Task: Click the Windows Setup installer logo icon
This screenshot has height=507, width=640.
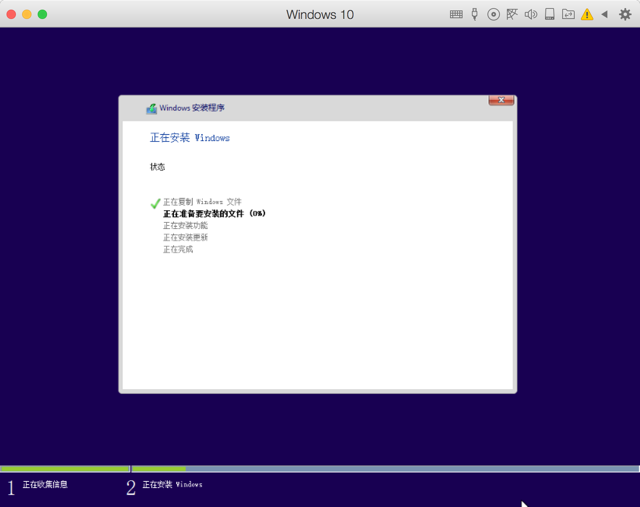Action: pos(151,109)
